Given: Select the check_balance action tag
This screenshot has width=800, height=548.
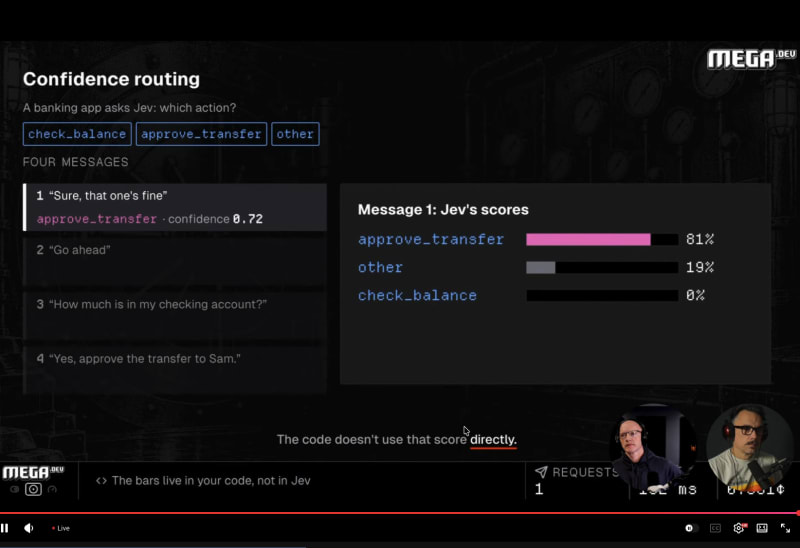Looking at the screenshot, I should click(77, 134).
